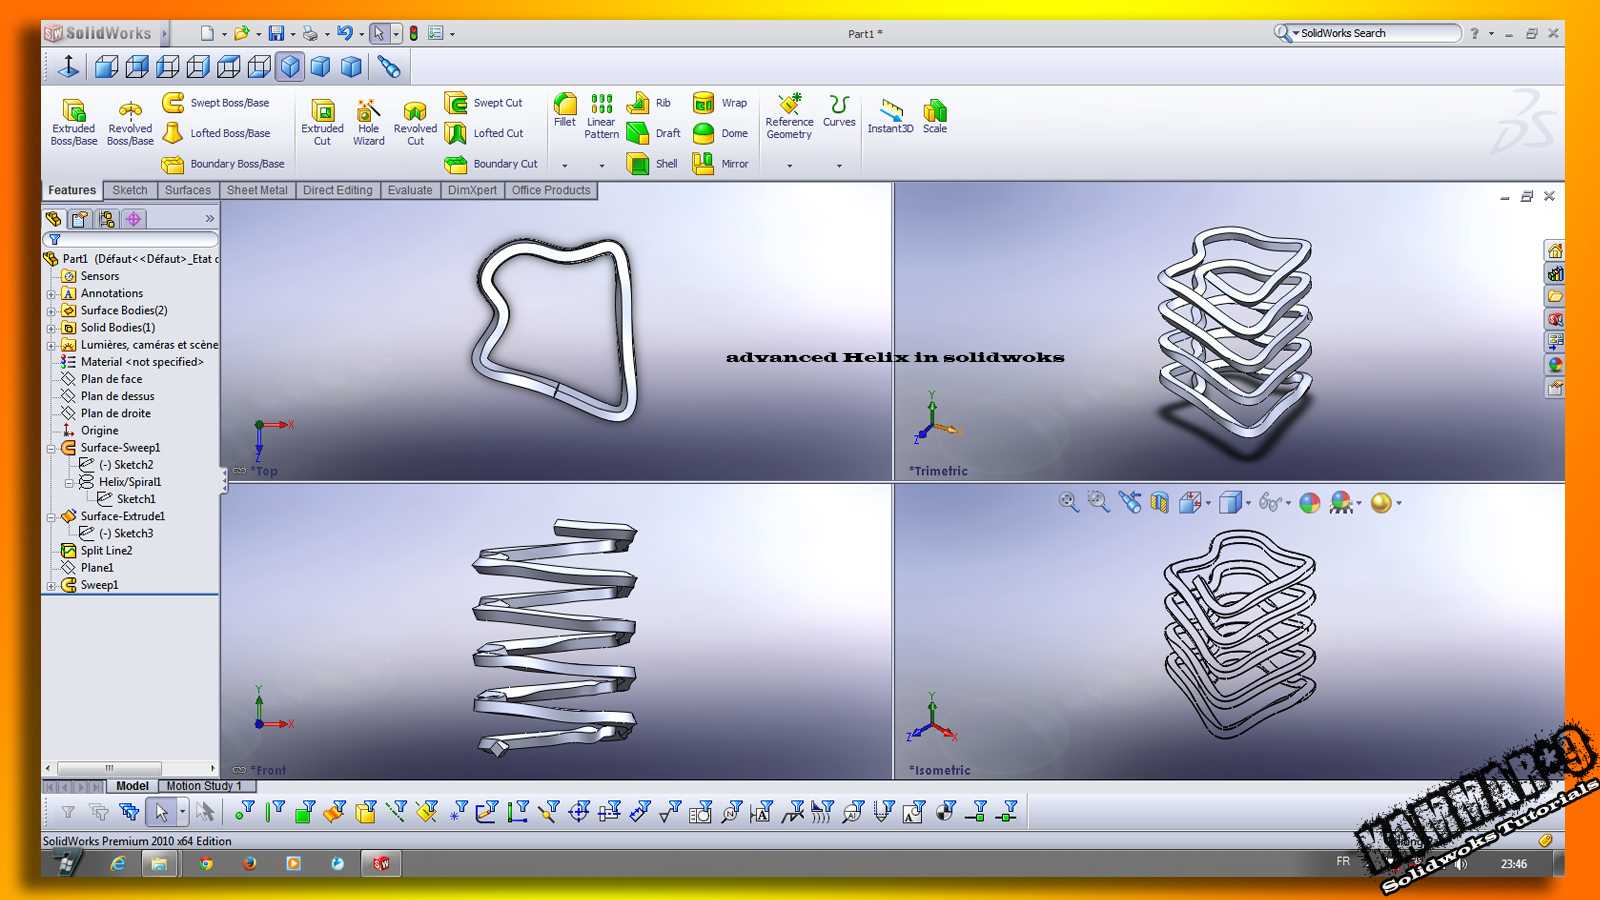The height and width of the screenshot is (900, 1600).
Task: Toggle Filter Vertices in selection filter bar
Action: [244, 812]
